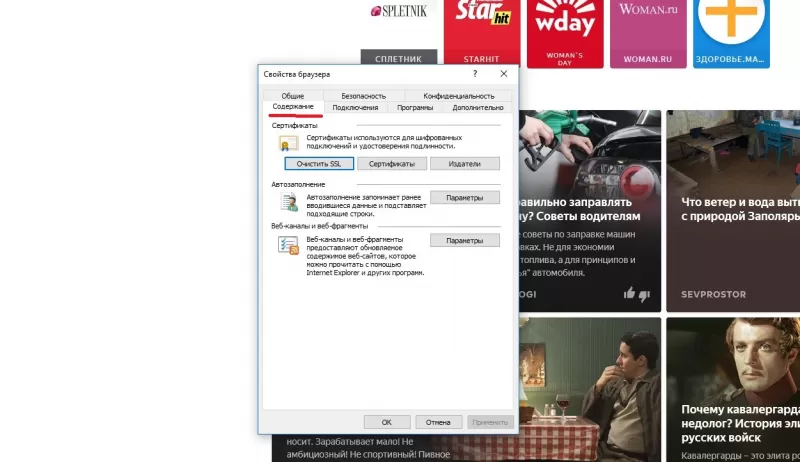Open the Конфиденциальность tab
The height and width of the screenshot is (462, 800).
[x=459, y=96]
